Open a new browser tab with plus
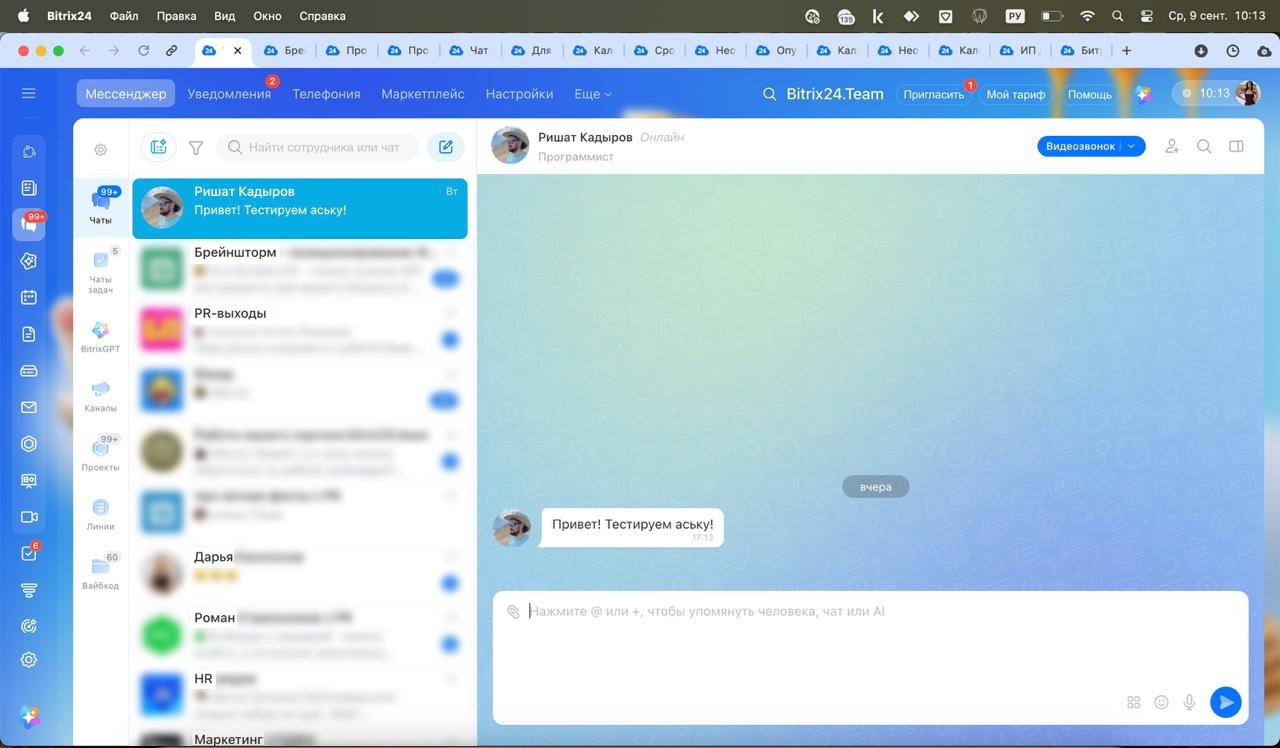 (x=1127, y=50)
